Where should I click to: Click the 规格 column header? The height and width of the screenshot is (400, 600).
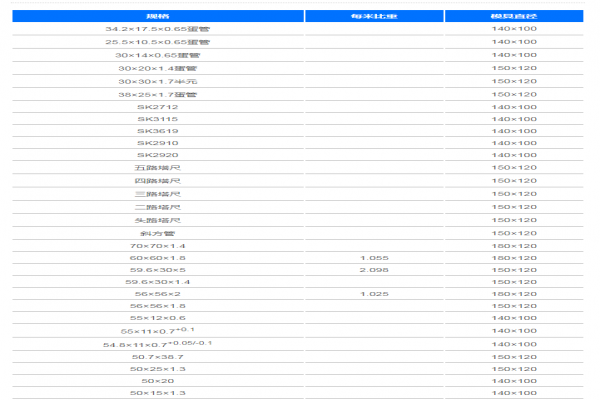[158, 16]
